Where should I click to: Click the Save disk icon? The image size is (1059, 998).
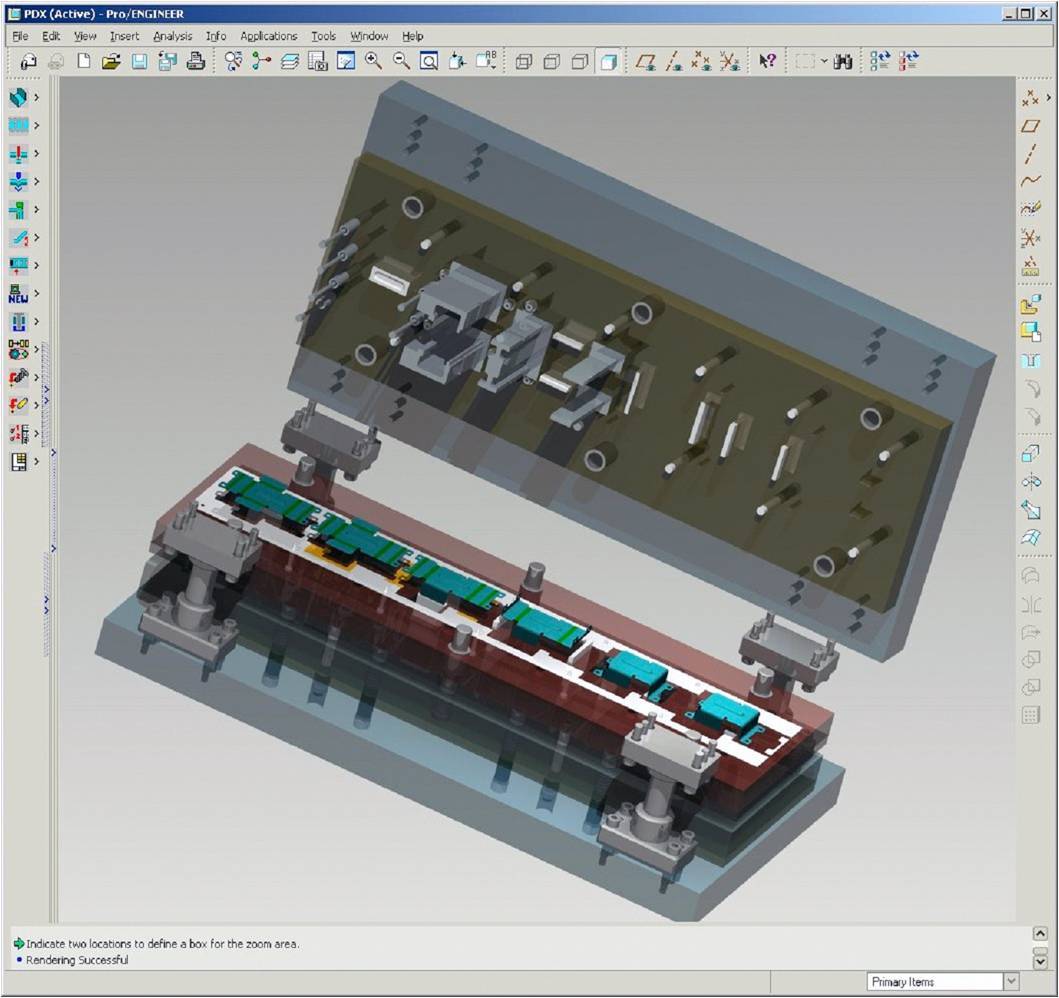tap(139, 61)
